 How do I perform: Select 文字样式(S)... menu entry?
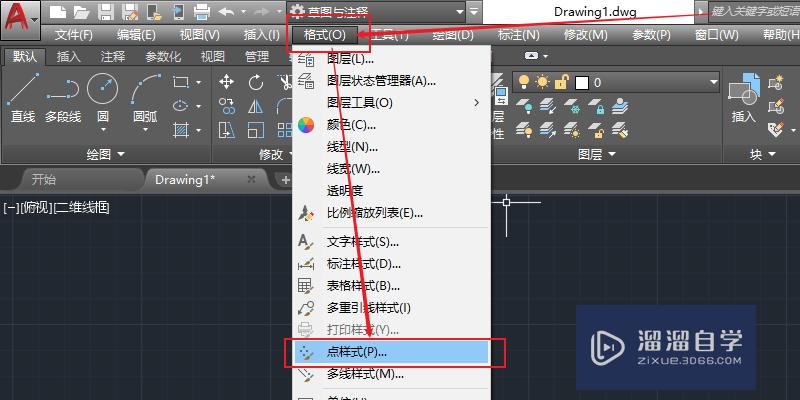tap(391, 242)
